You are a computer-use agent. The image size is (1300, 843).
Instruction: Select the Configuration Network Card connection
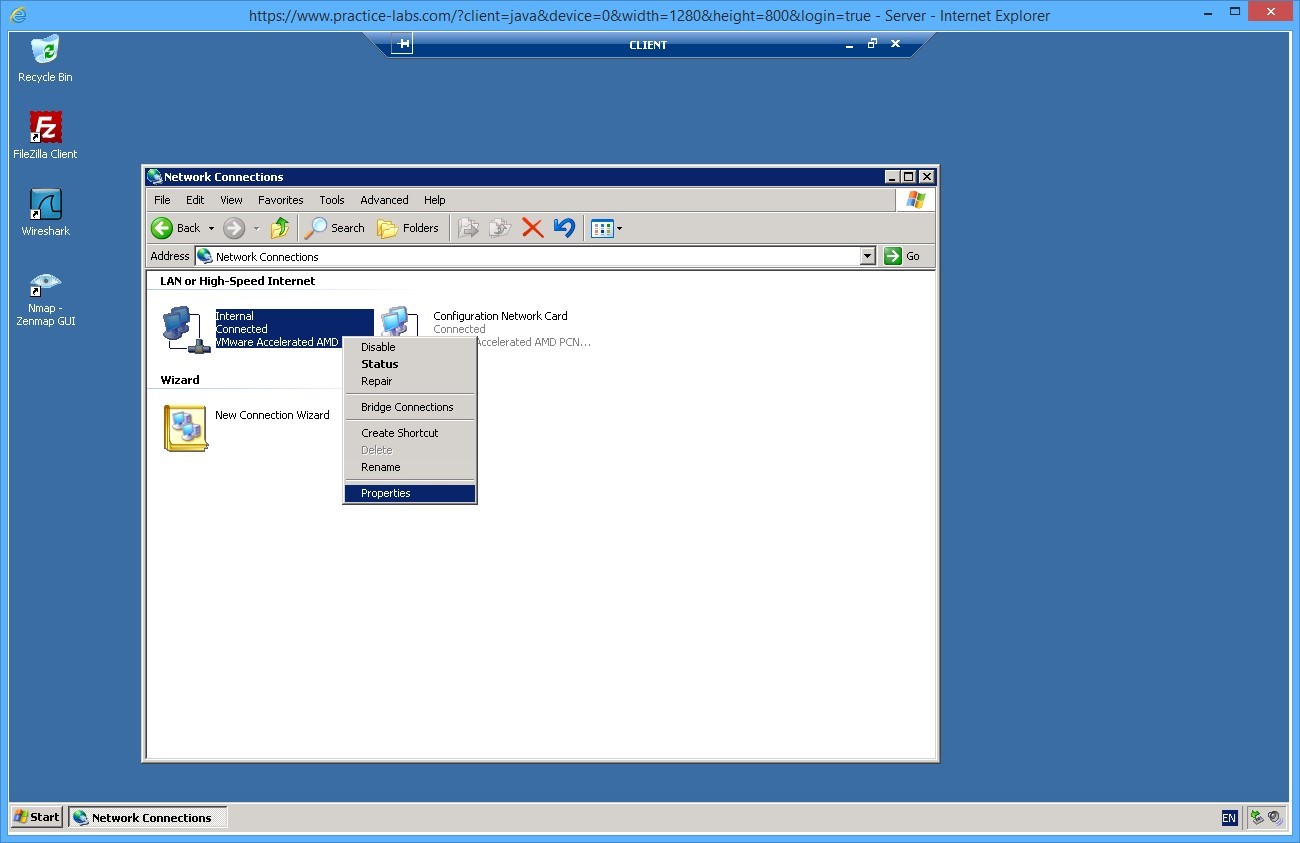click(500, 316)
